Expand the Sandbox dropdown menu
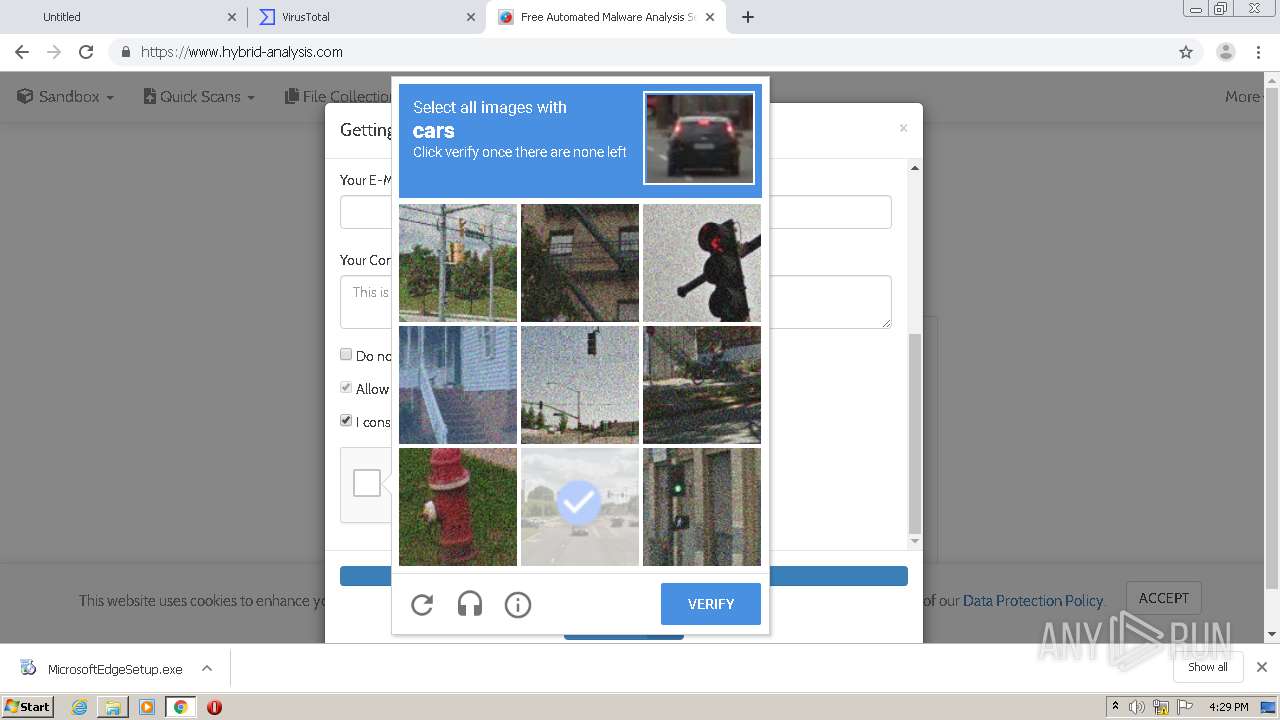Image resolution: width=1280 pixels, height=720 pixels. 66,96
